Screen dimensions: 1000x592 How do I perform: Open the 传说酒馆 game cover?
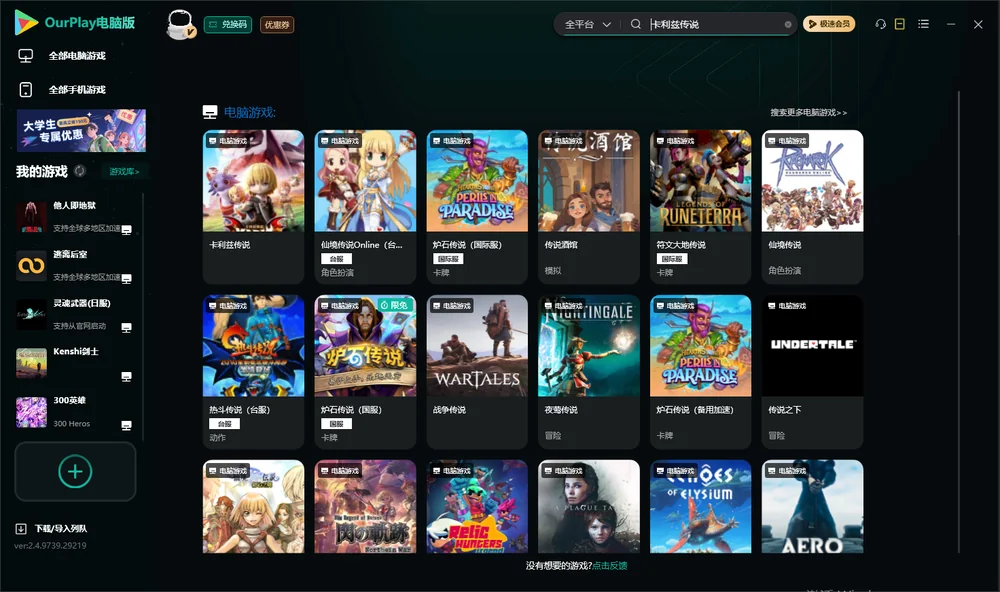589,181
